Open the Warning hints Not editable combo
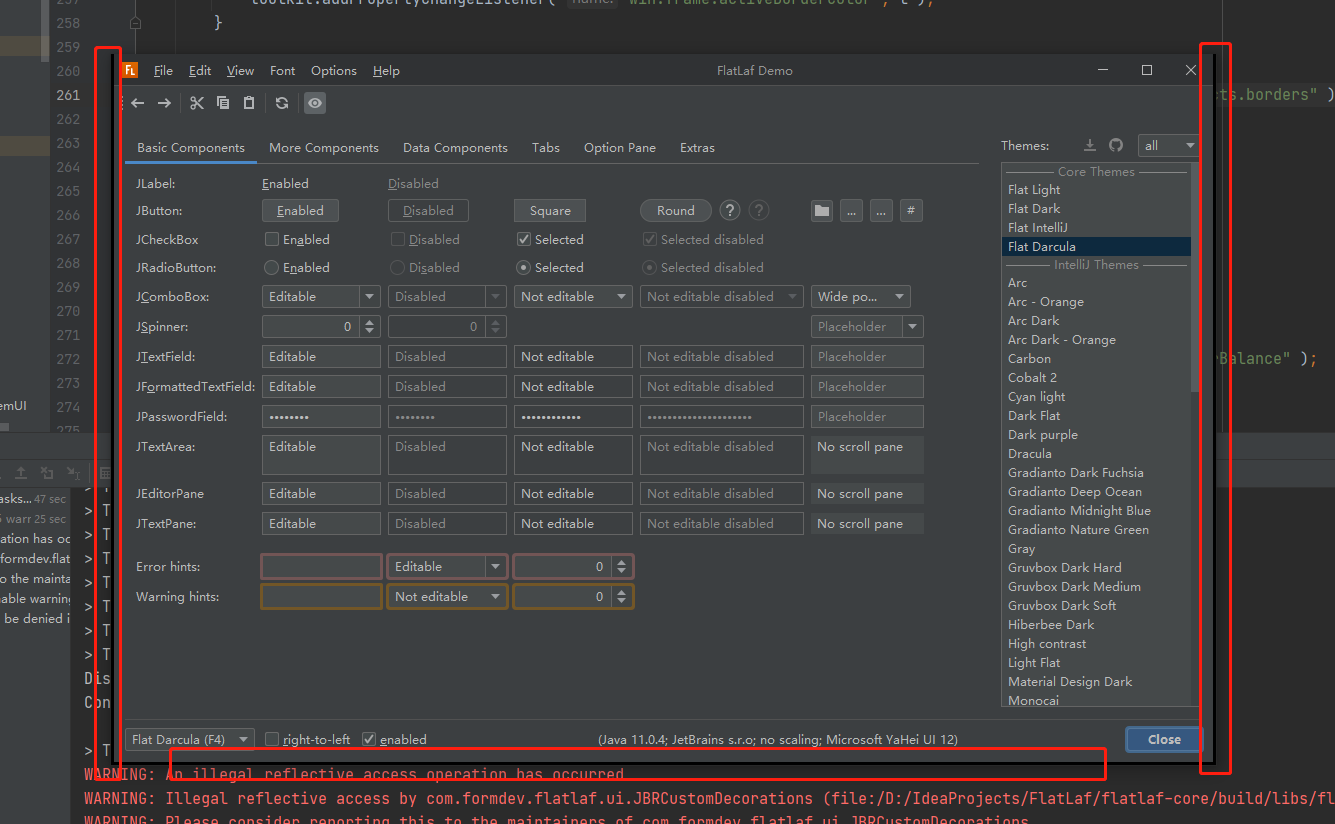Screen dimensions: 1335x824 click(447, 596)
